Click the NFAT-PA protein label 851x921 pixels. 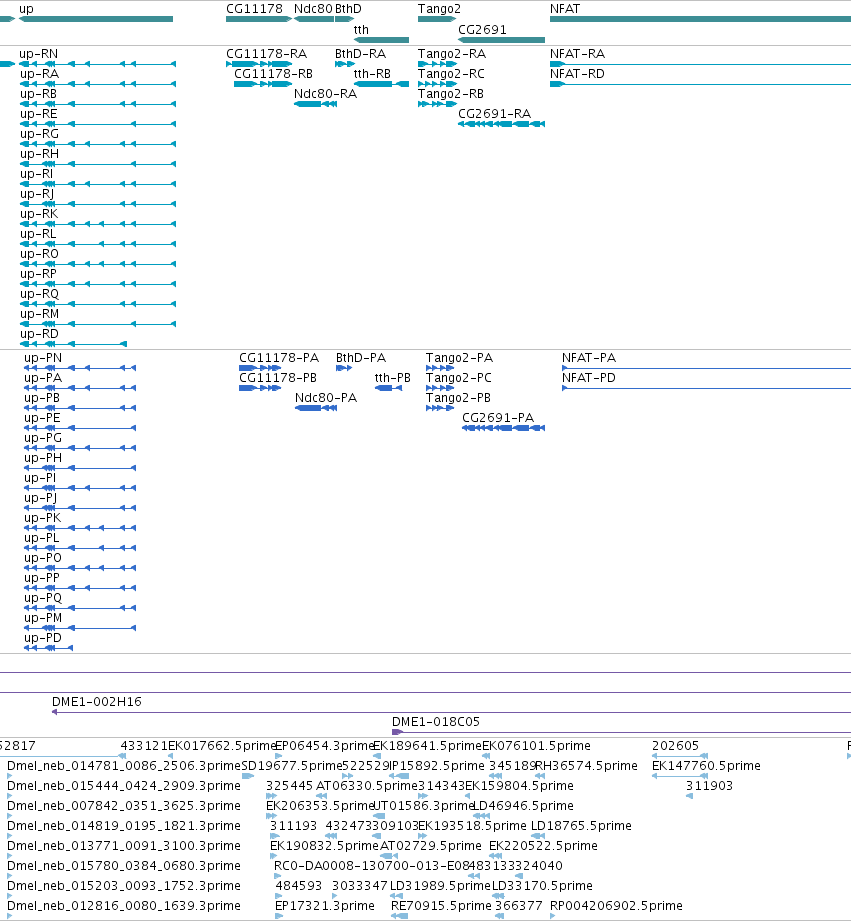(x=588, y=358)
